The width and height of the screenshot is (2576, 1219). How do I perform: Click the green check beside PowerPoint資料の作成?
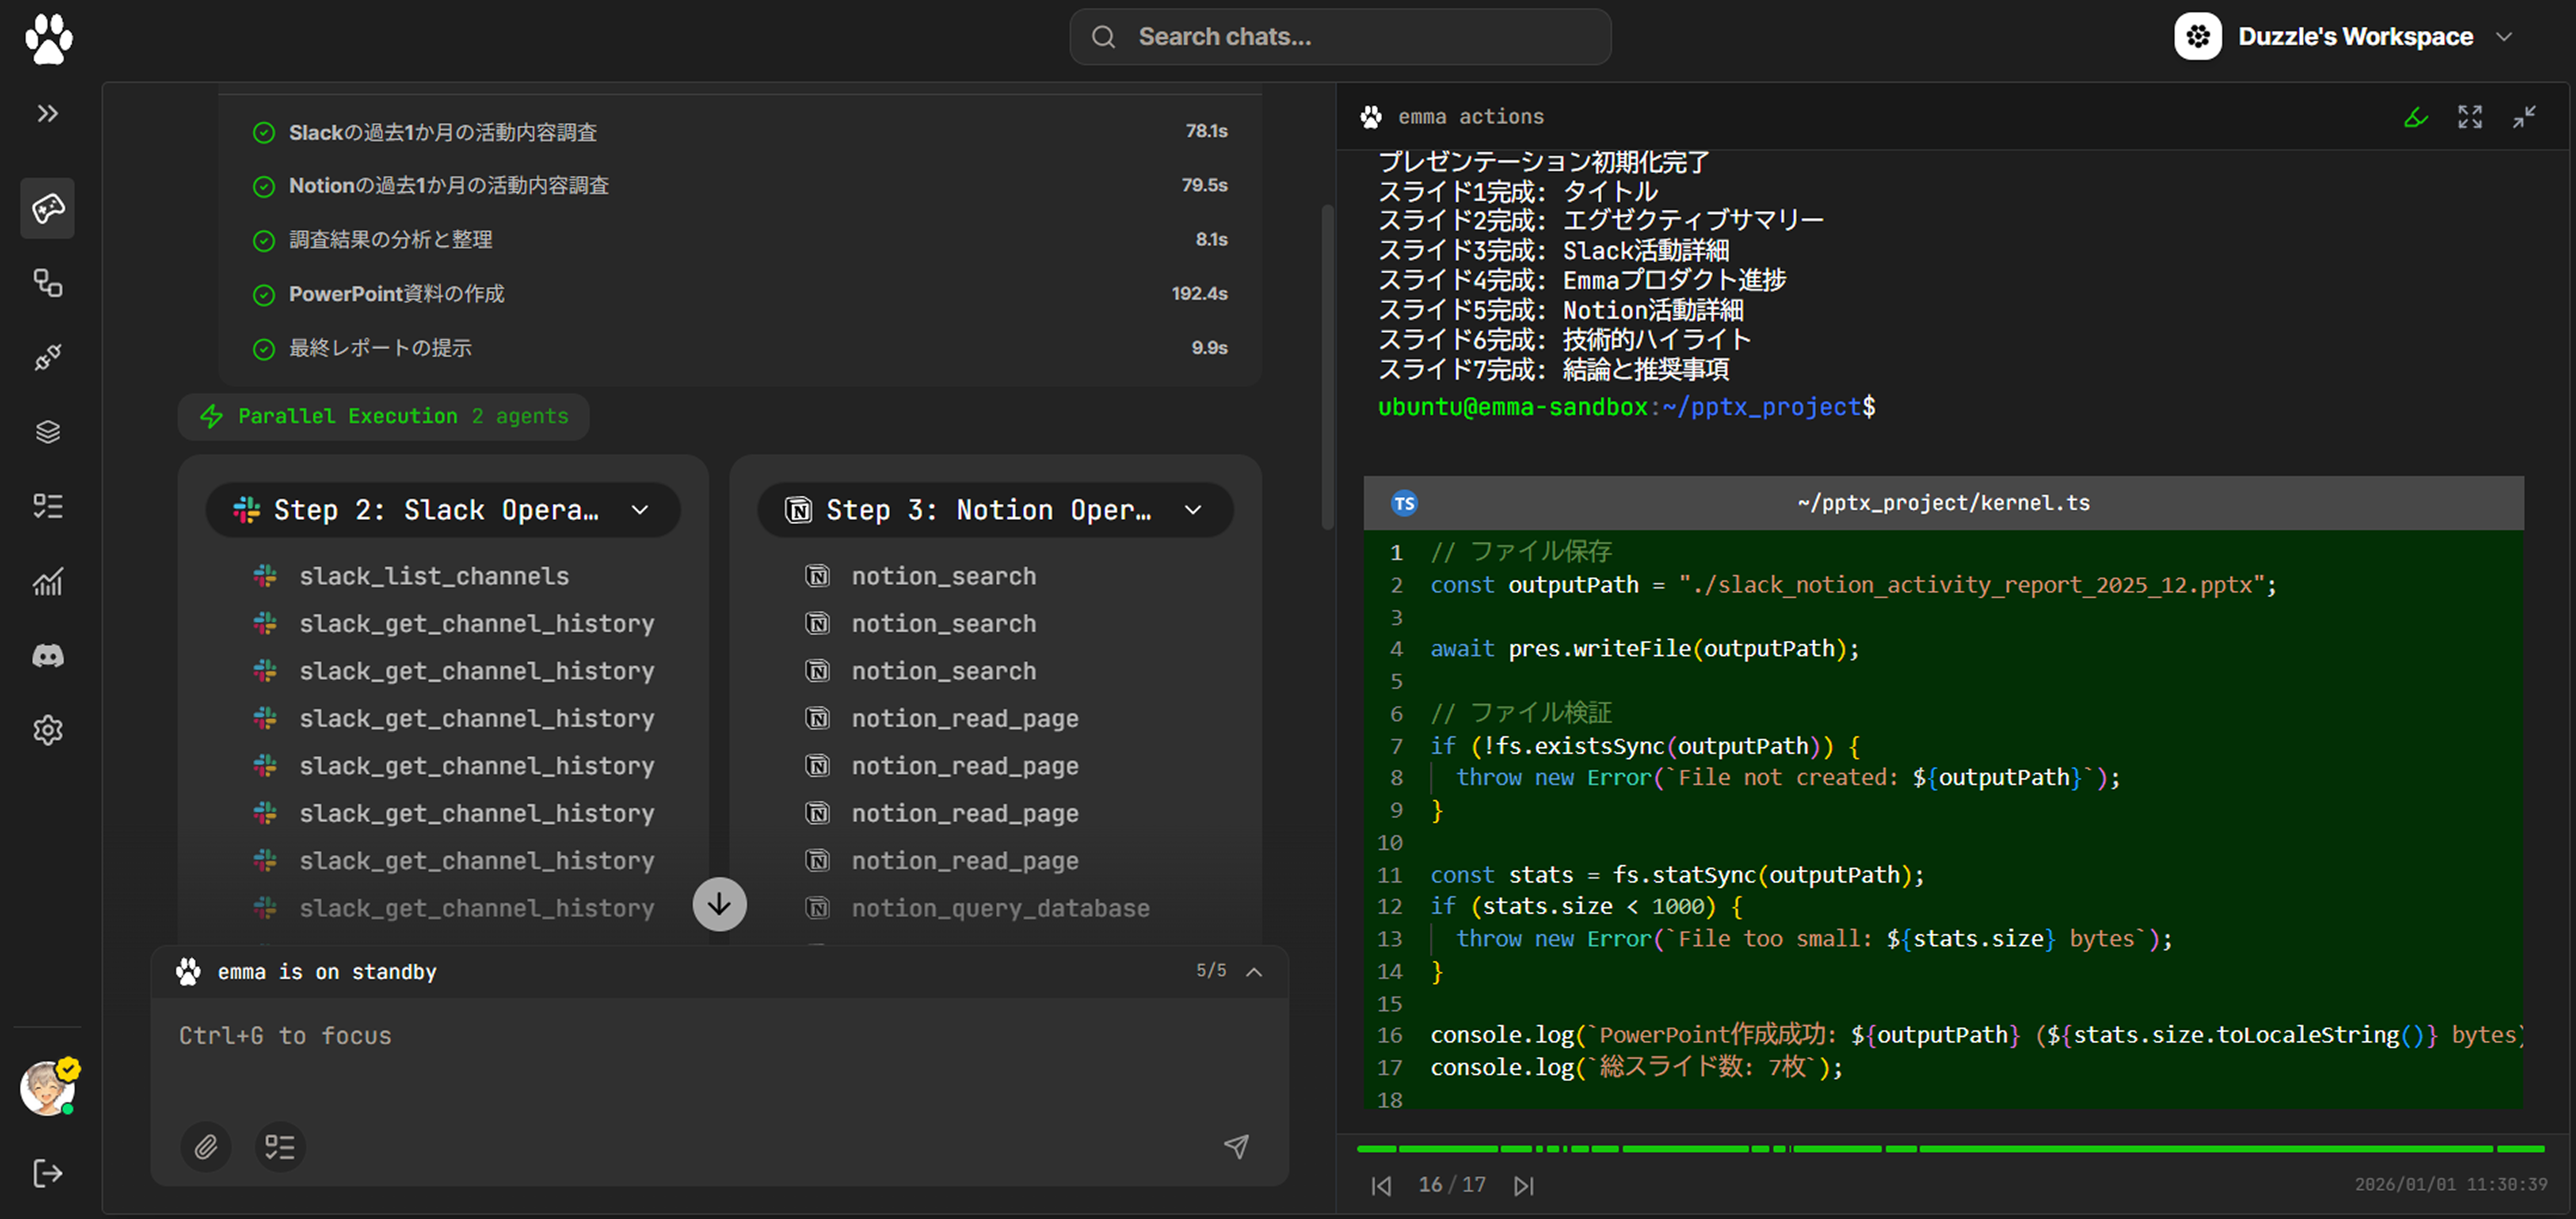click(264, 295)
